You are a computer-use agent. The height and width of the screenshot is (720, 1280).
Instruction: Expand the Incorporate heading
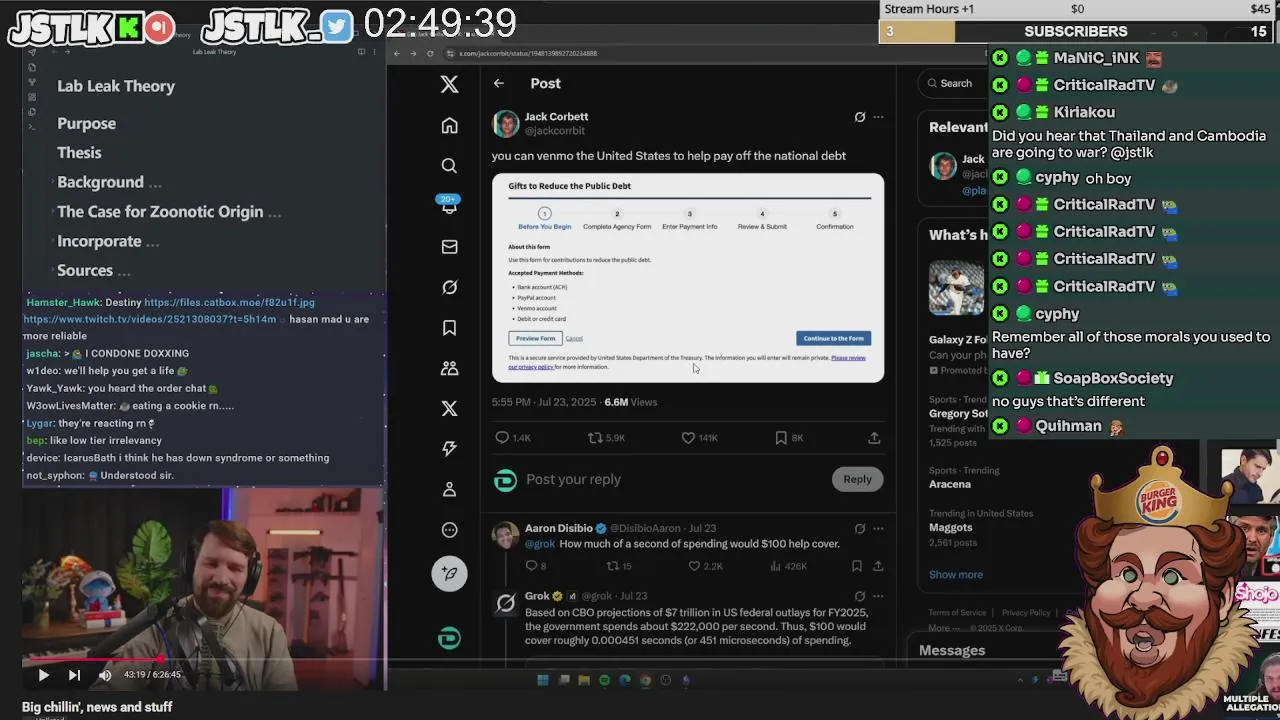coord(51,241)
